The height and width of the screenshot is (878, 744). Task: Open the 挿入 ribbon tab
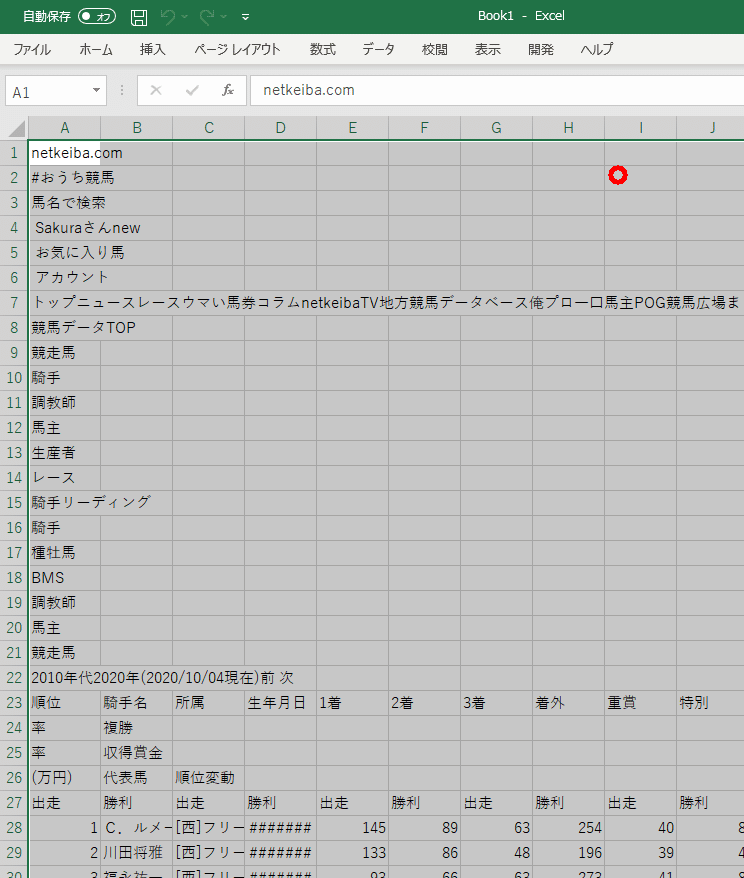(152, 49)
